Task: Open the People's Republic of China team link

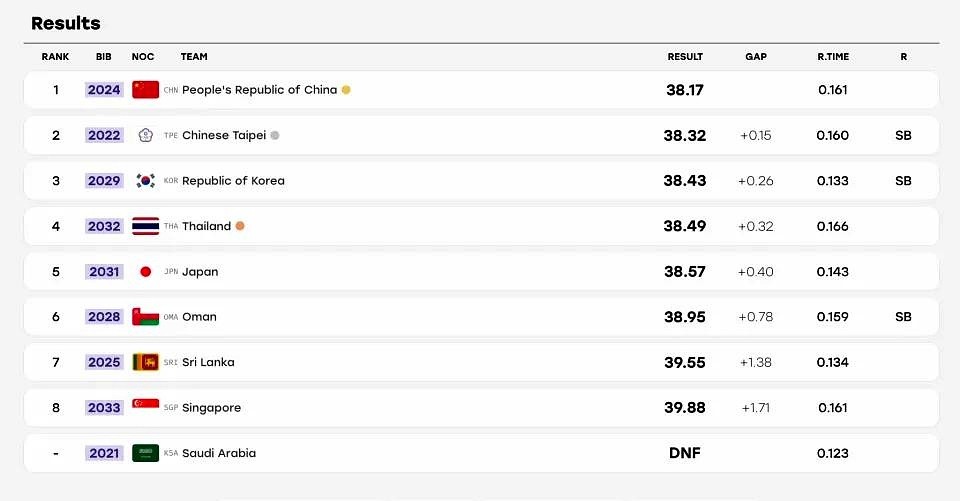Action: click(260, 89)
